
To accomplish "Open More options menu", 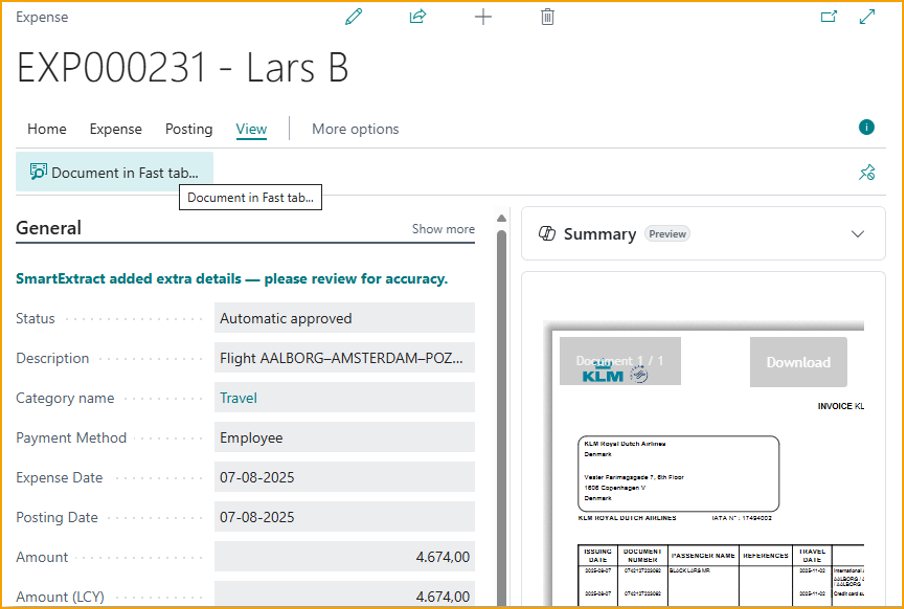I will pos(355,129).
